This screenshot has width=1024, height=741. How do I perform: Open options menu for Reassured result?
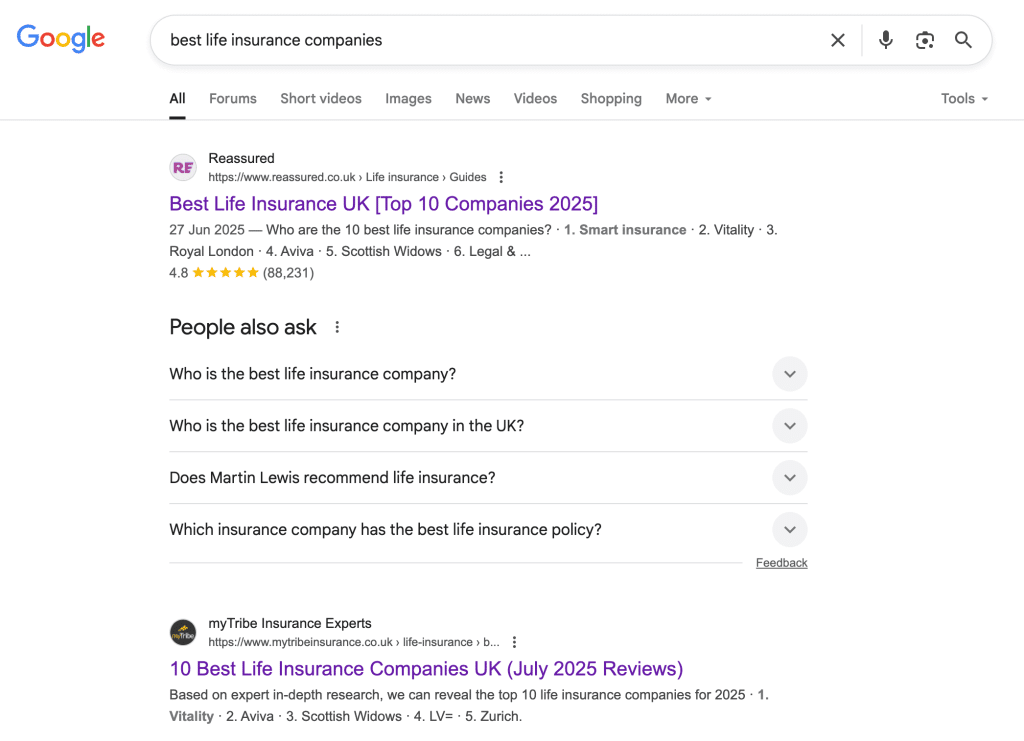501,177
